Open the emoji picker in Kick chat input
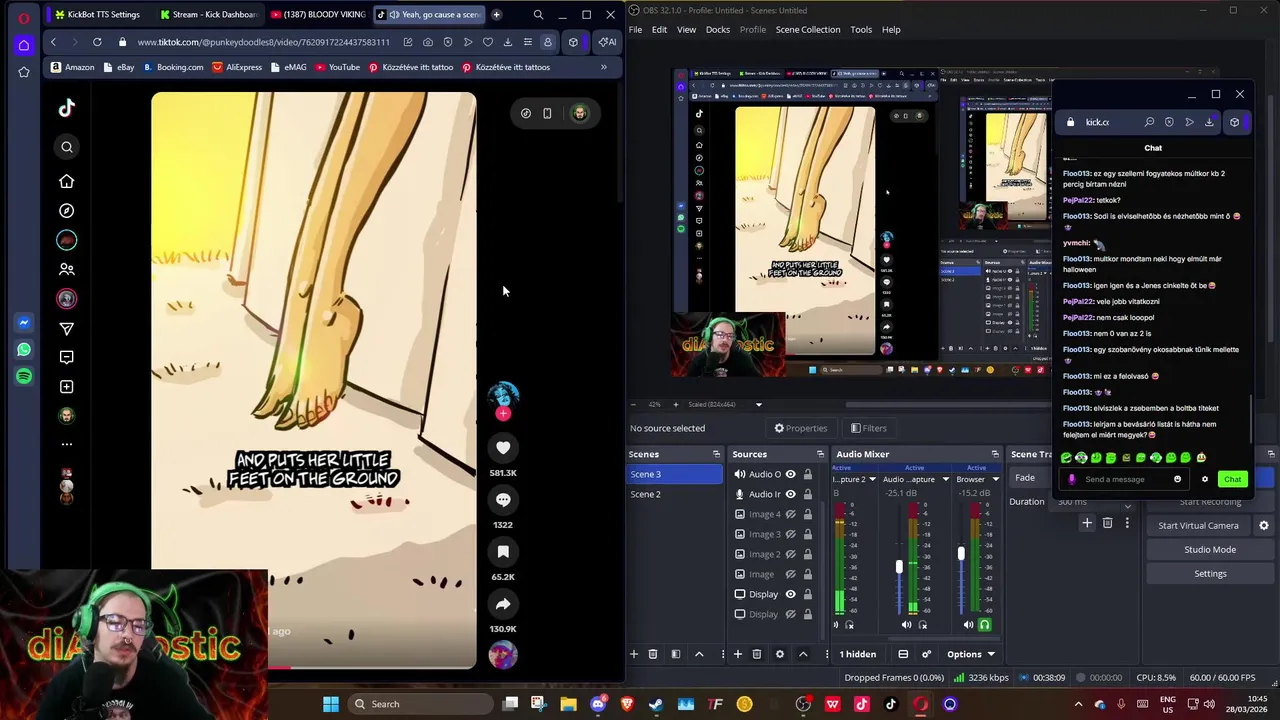The image size is (1280, 720). [1177, 479]
